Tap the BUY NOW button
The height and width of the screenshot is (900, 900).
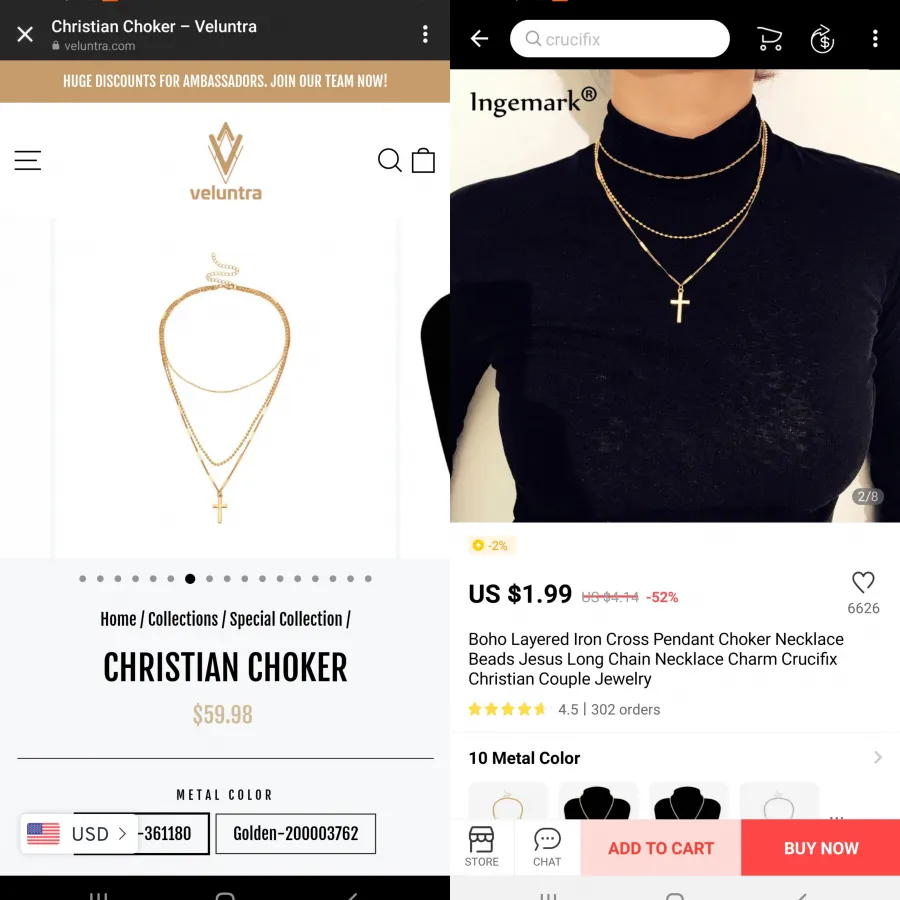tap(821, 848)
